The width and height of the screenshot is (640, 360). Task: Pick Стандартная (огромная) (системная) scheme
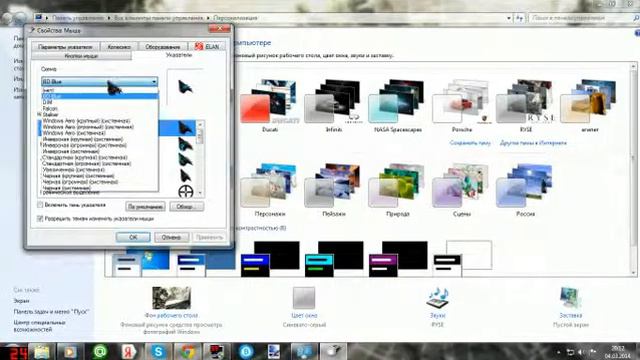[x=87, y=164]
